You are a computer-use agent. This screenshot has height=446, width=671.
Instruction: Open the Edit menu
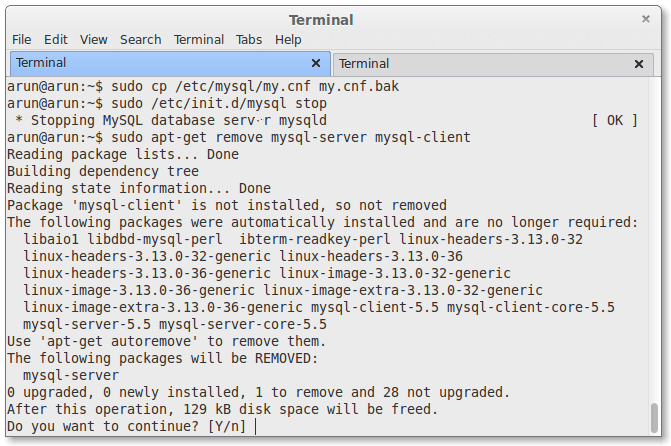tap(56, 40)
